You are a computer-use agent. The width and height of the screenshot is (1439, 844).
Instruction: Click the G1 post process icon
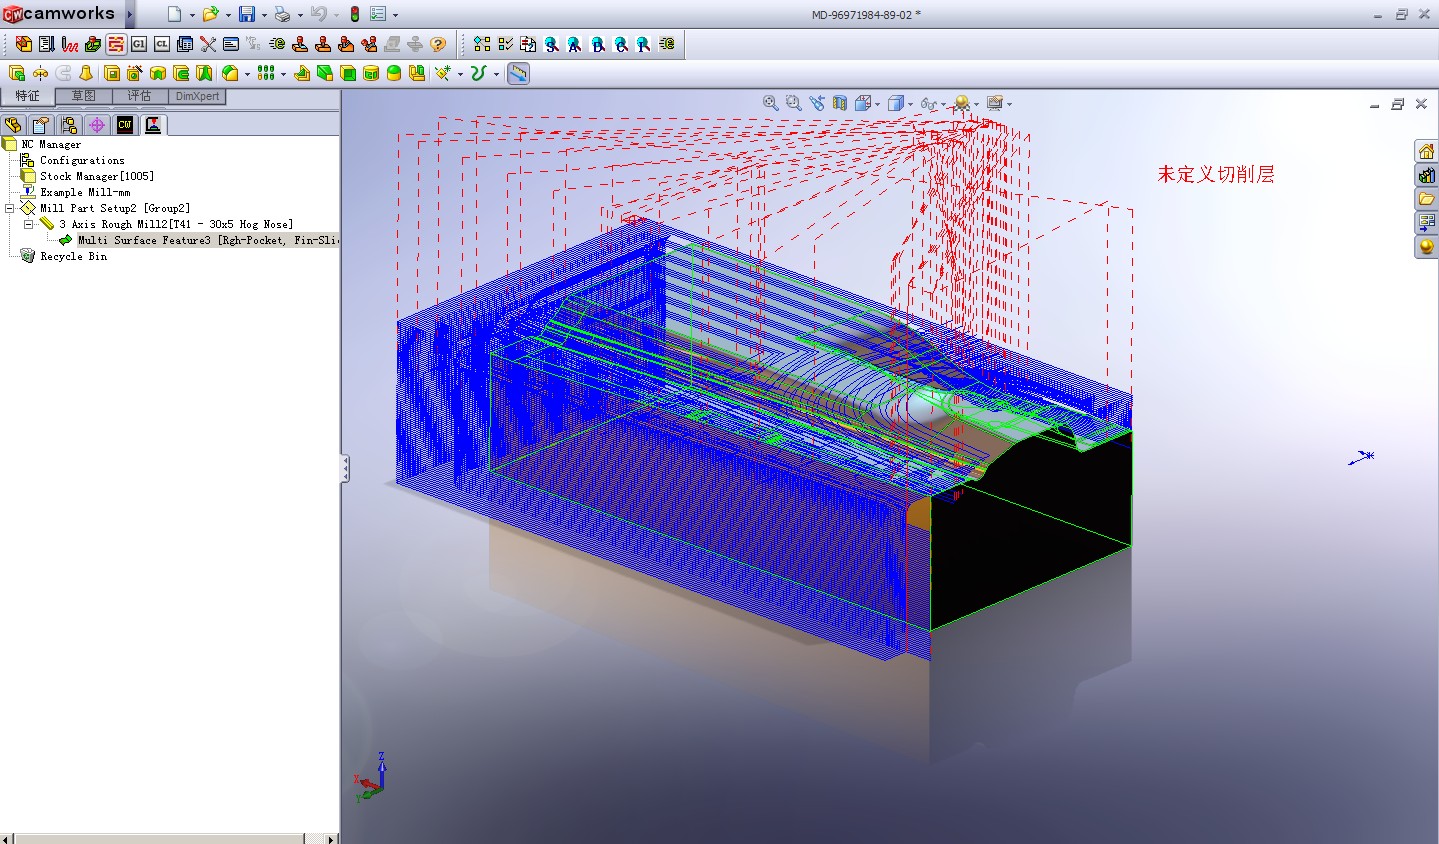pyautogui.click(x=138, y=44)
